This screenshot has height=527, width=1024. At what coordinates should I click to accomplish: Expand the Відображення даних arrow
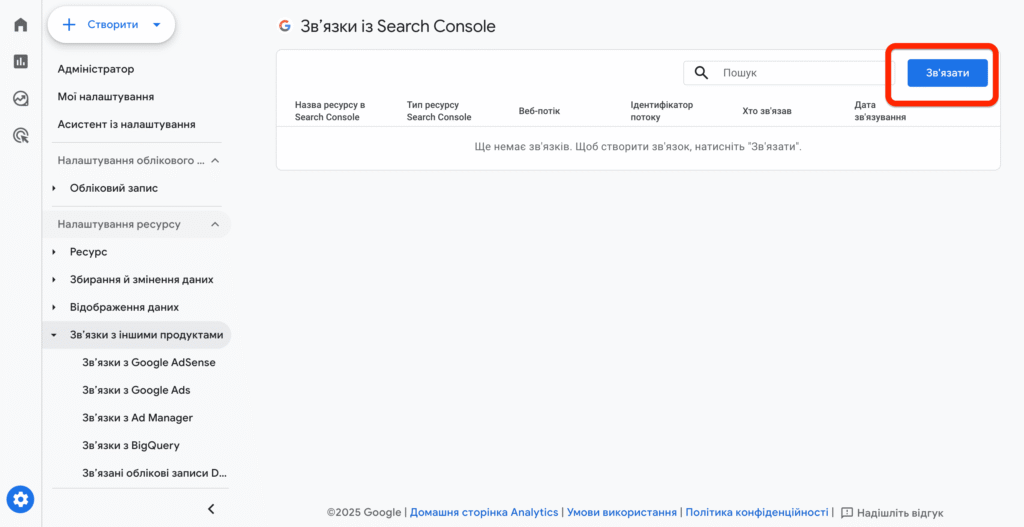[54, 307]
